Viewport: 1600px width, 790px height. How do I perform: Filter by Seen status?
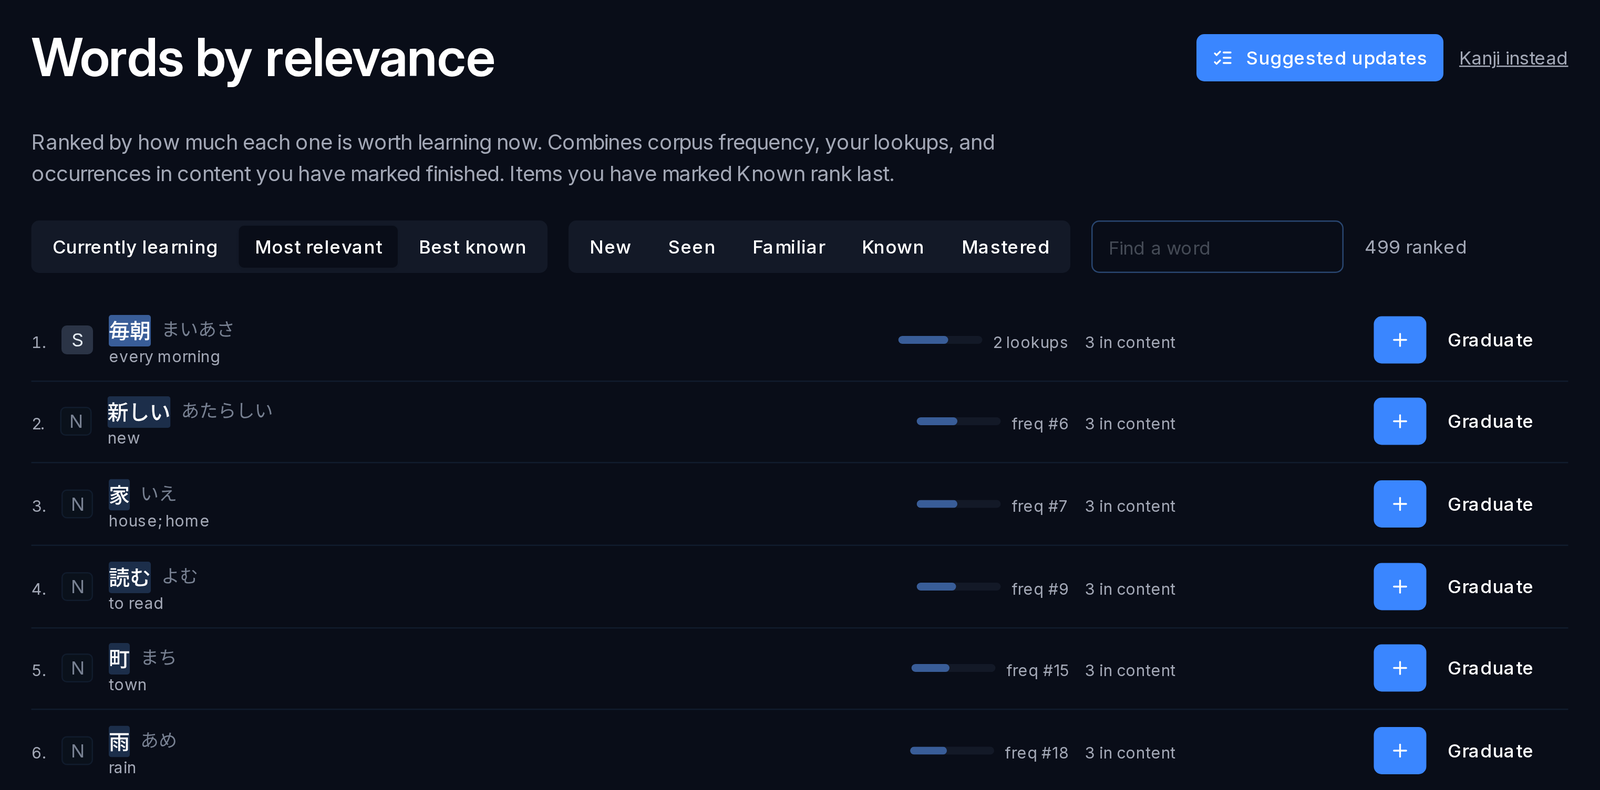[692, 247]
